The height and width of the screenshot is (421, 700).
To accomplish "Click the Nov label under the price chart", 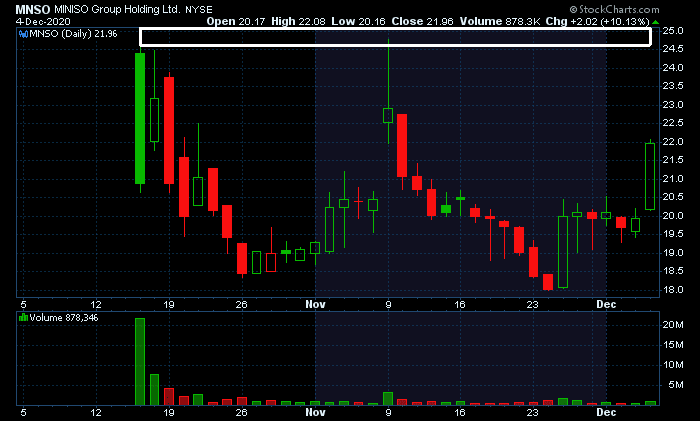I will 315,304.
